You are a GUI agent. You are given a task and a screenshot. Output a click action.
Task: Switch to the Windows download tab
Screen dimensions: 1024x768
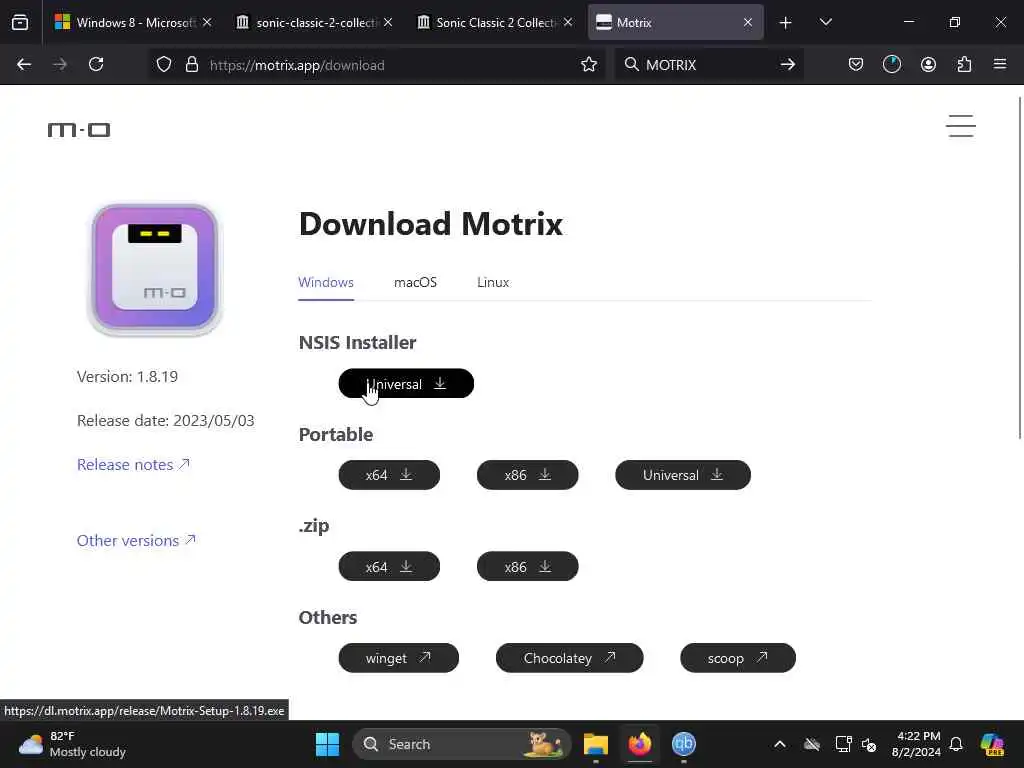tap(326, 282)
